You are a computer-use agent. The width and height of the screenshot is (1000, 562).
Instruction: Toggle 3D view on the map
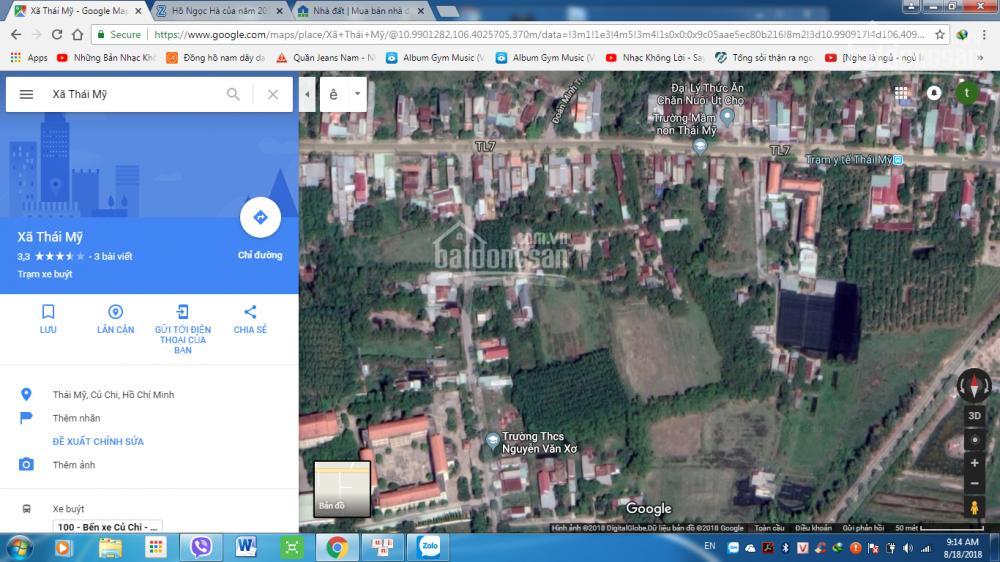(x=974, y=416)
